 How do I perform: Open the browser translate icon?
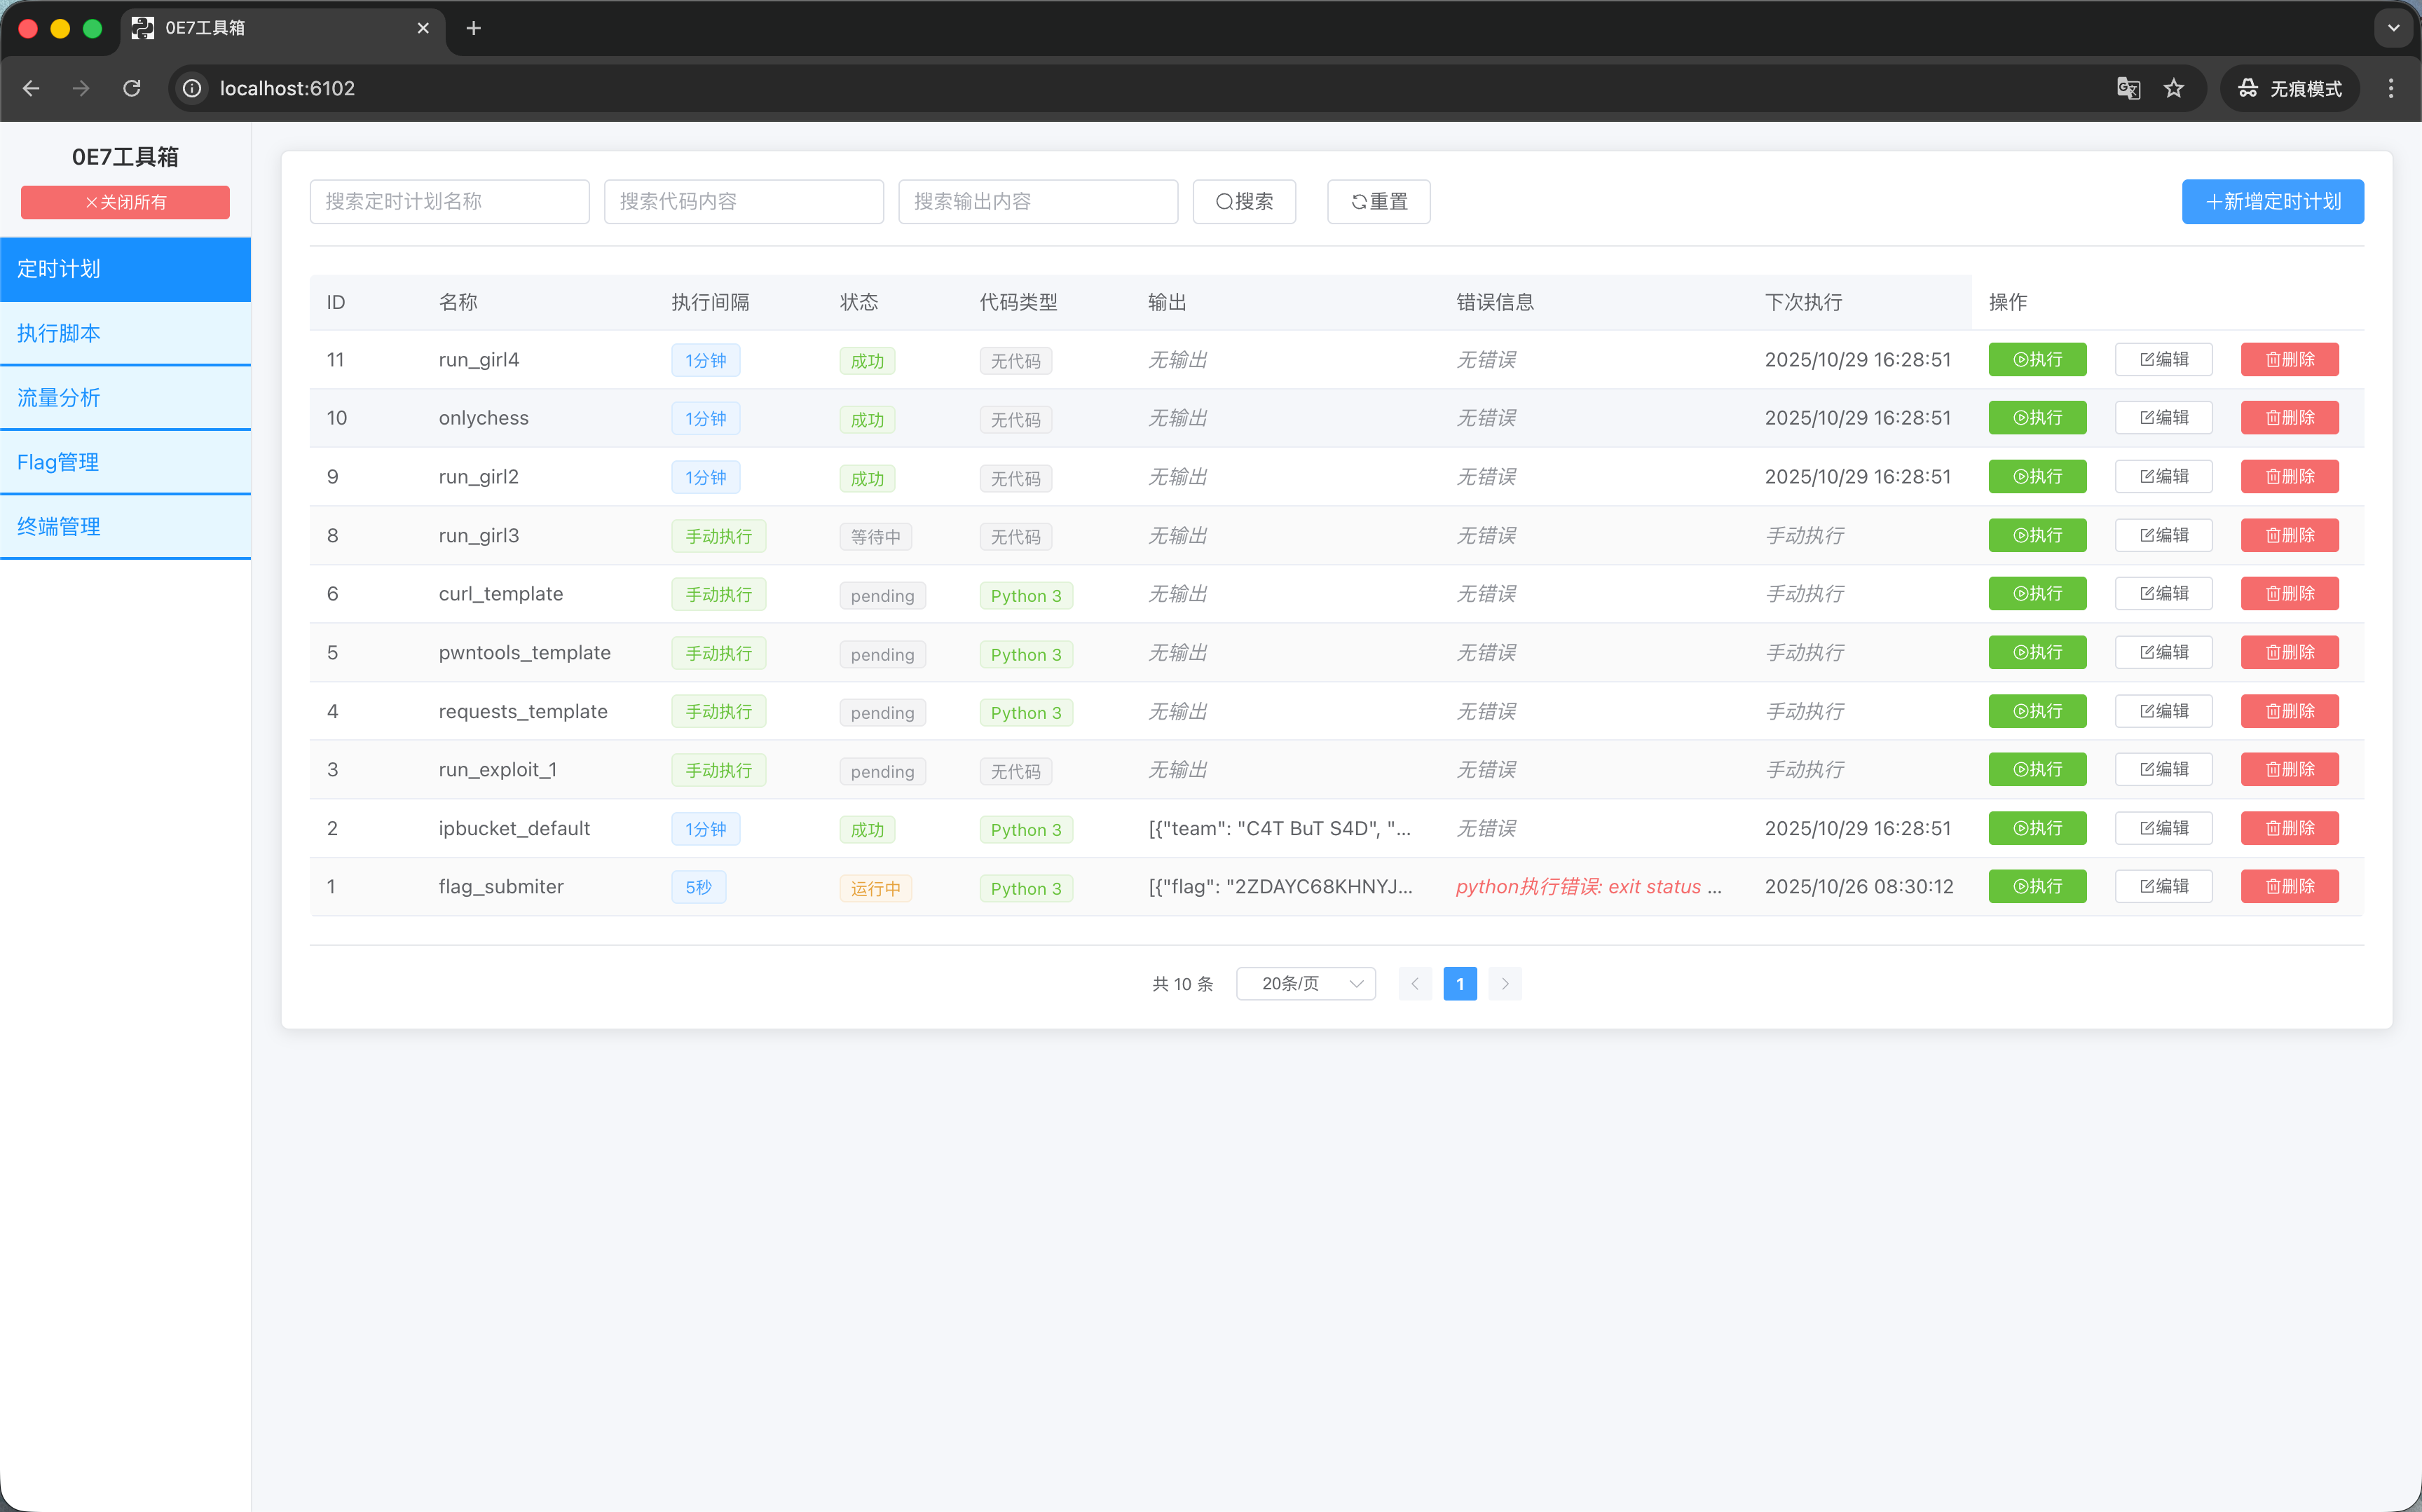pyautogui.click(x=2128, y=88)
